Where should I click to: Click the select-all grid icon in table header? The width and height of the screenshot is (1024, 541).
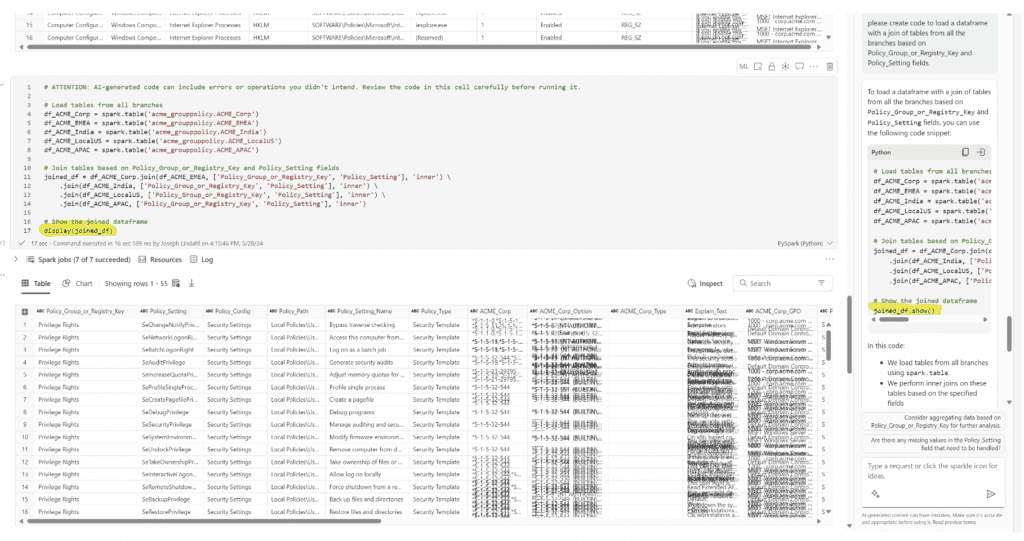25,312
